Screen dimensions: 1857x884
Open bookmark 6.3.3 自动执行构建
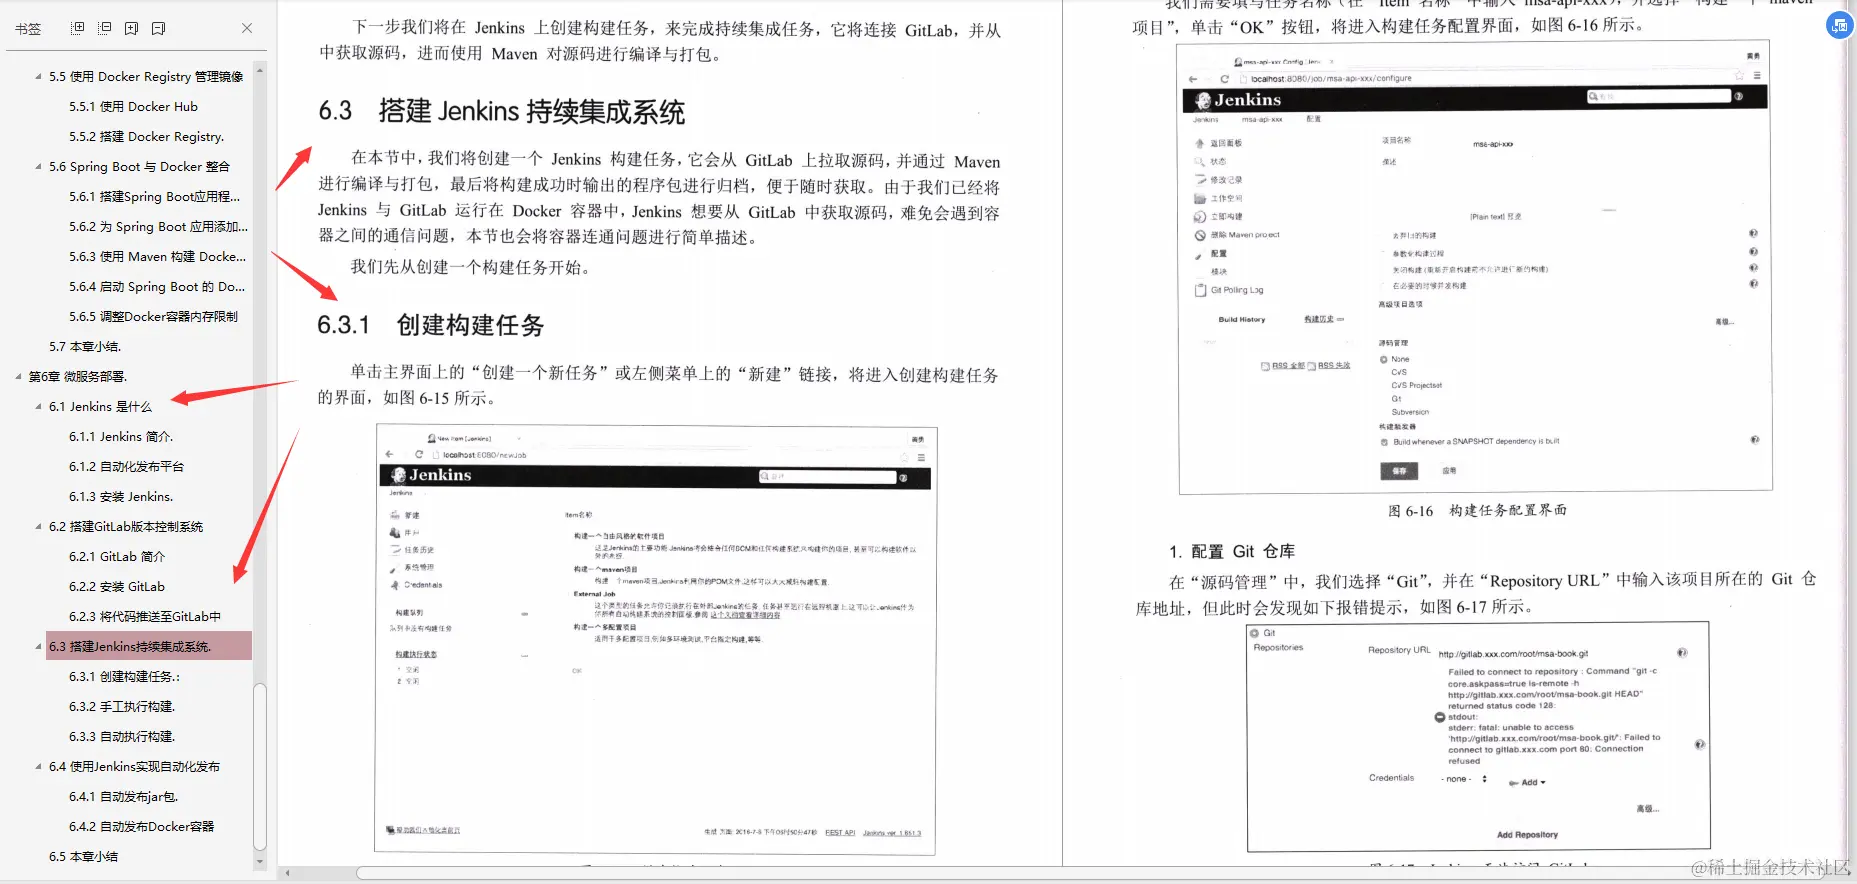[x=122, y=737]
